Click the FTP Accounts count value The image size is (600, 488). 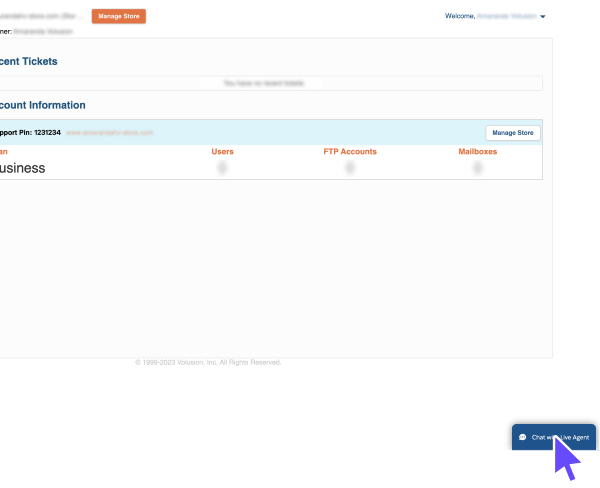(350, 168)
